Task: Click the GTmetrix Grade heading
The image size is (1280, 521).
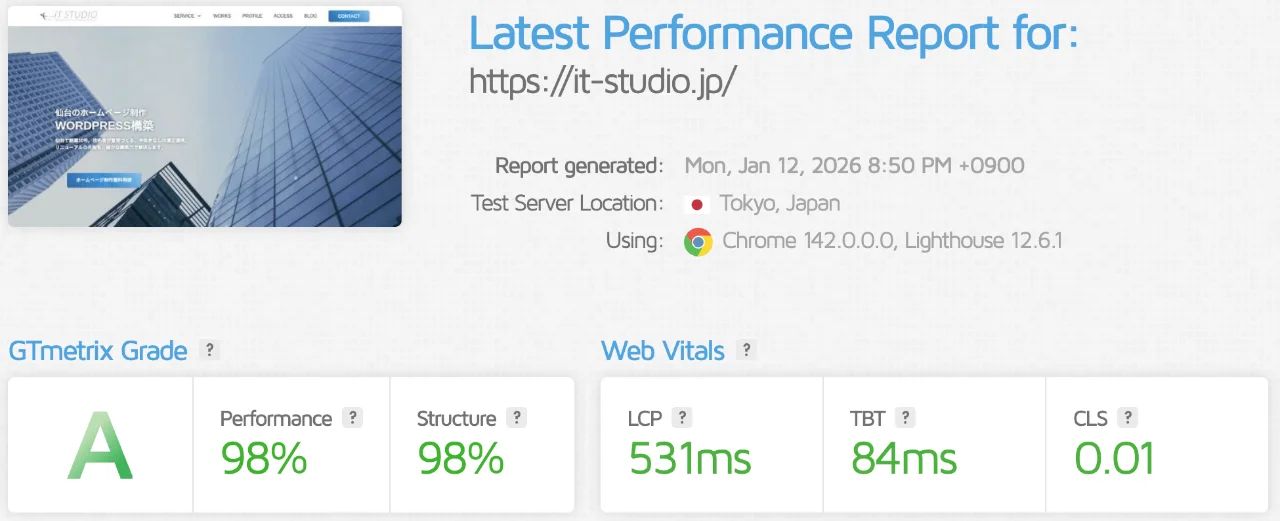Action: pyautogui.click(x=98, y=351)
